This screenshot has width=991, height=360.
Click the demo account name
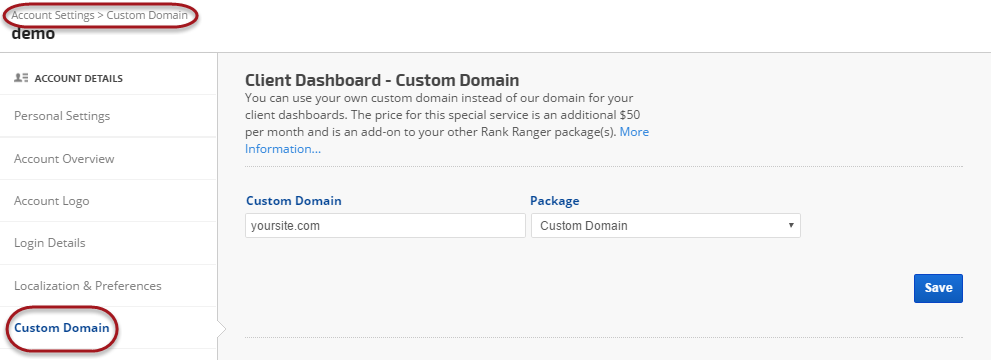click(x=33, y=33)
